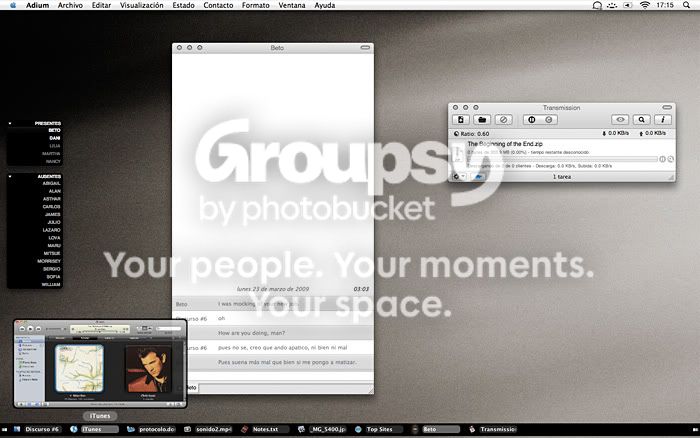Open the Contacto menu
The width and height of the screenshot is (700, 438).
click(218, 5)
